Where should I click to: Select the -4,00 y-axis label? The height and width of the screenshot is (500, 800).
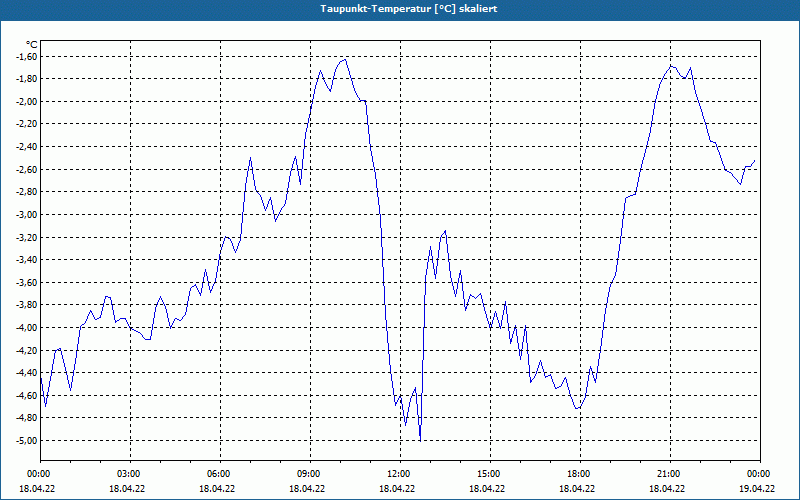click(x=26, y=328)
